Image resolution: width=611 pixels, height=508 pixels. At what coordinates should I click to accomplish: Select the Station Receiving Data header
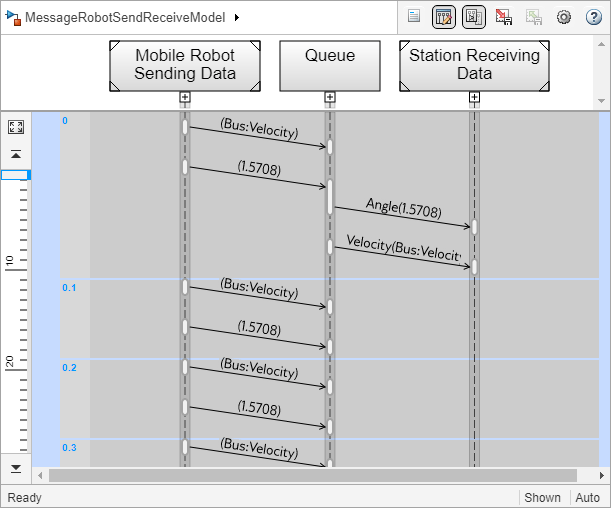474,65
